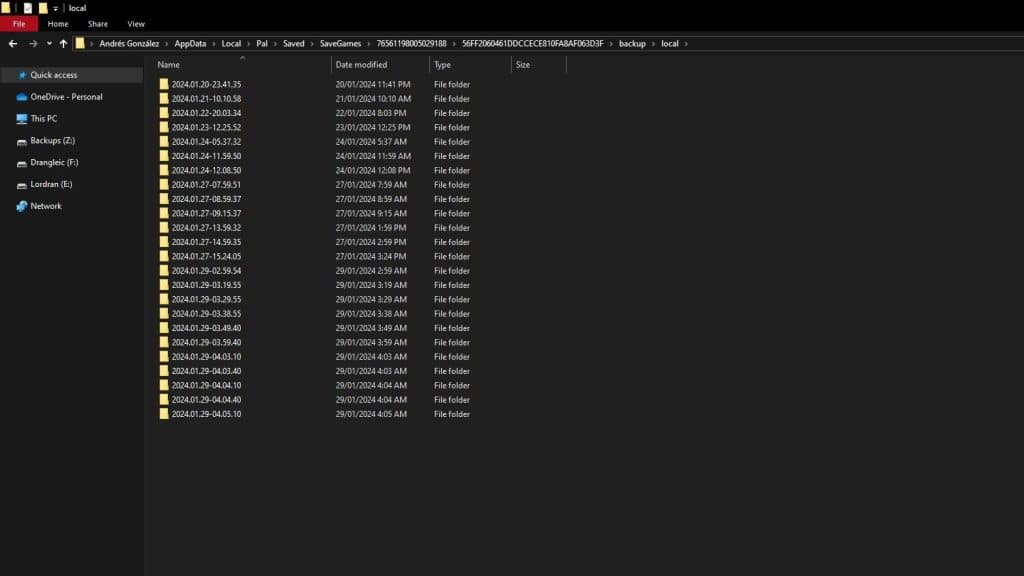Go to Saved breadcrumb folder
The height and width of the screenshot is (576, 1024).
(293, 44)
